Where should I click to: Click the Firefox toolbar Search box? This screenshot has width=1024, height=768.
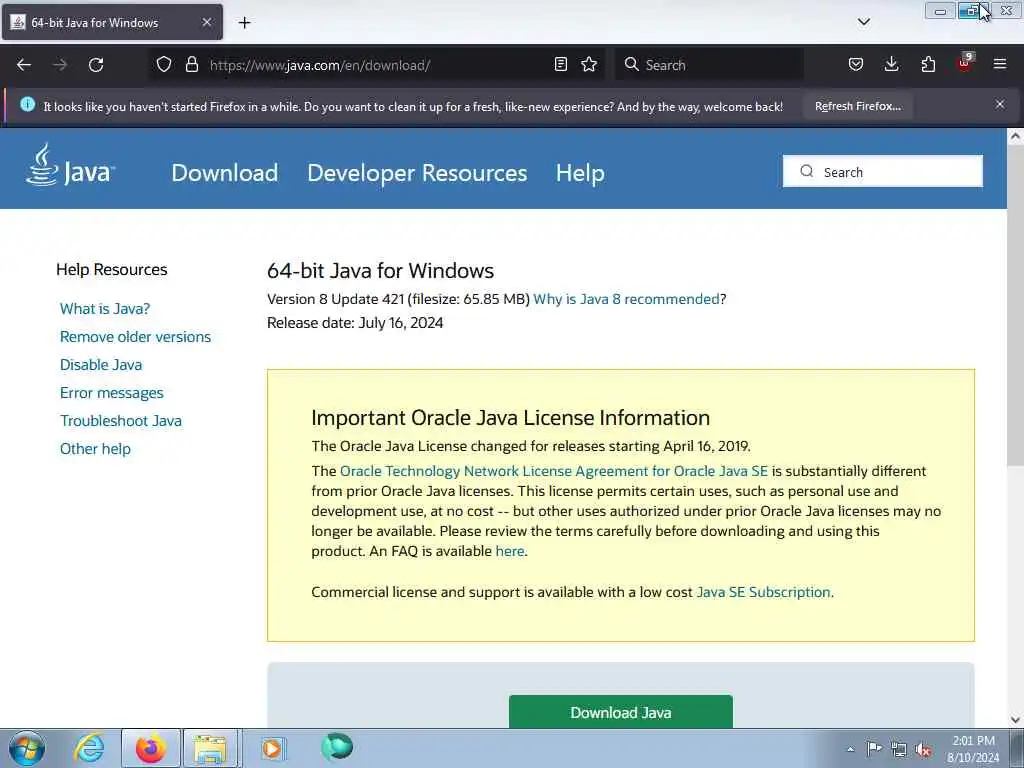tap(710, 65)
